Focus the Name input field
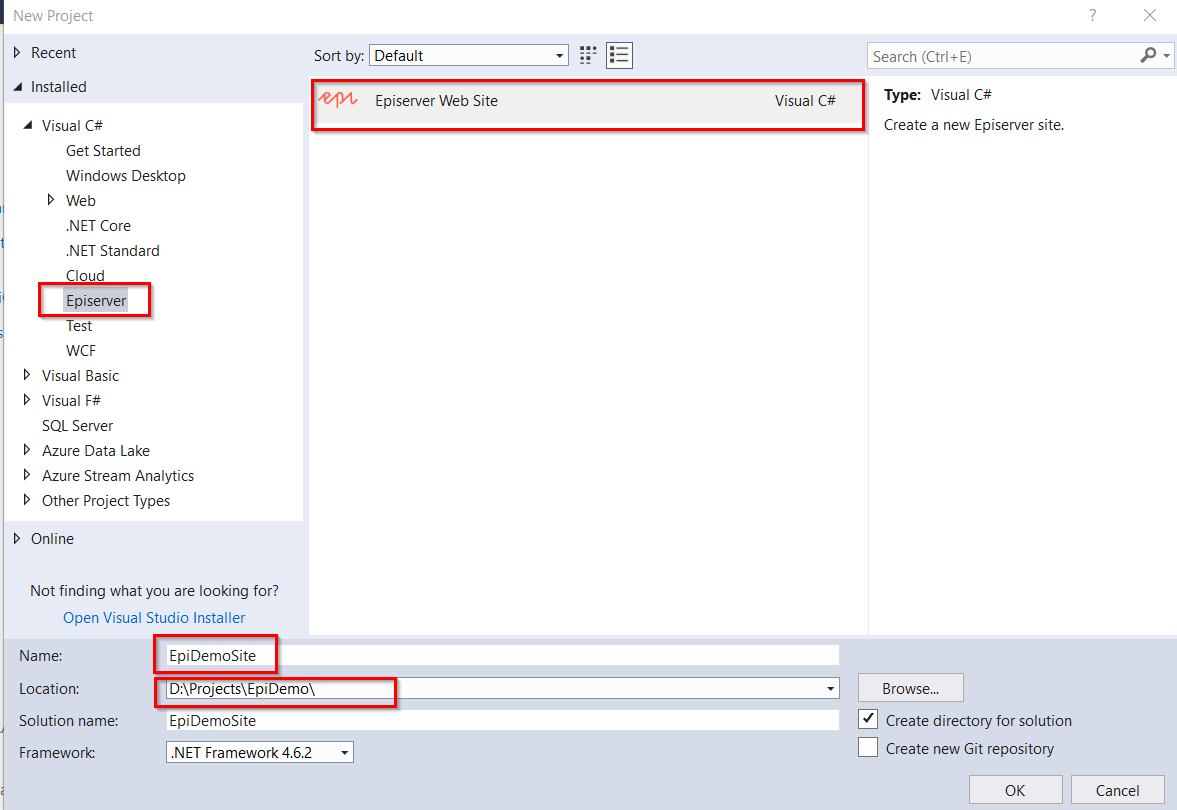The height and width of the screenshot is (810, 1177). [x=502, y=655]
